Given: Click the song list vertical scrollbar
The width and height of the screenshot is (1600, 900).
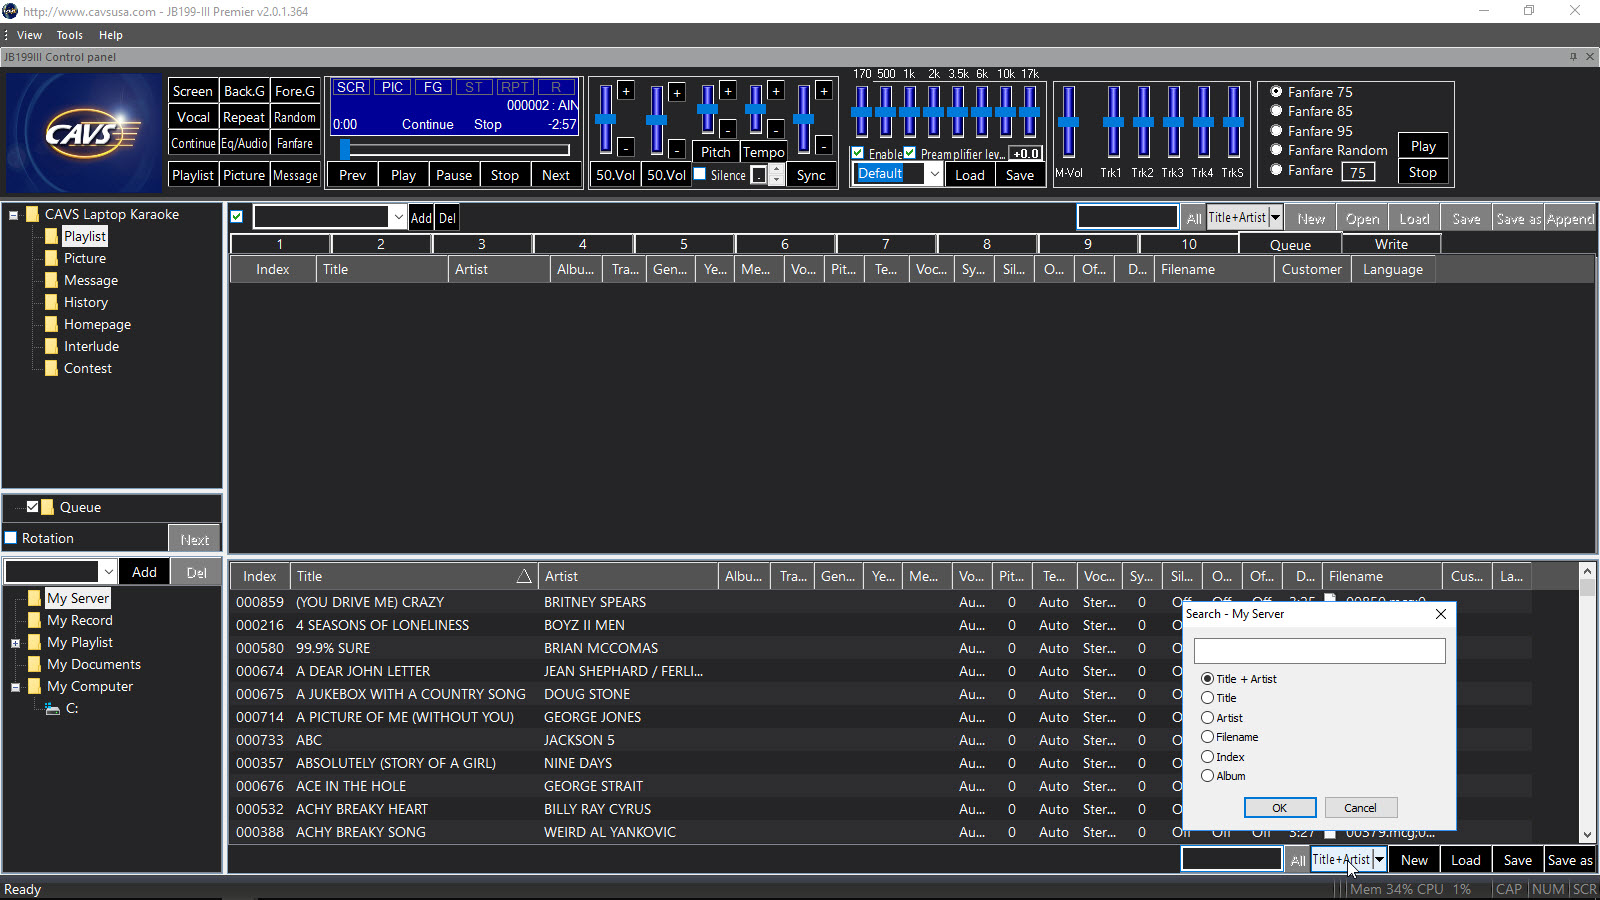Looking at the screenshot, I should [1587, 703].
